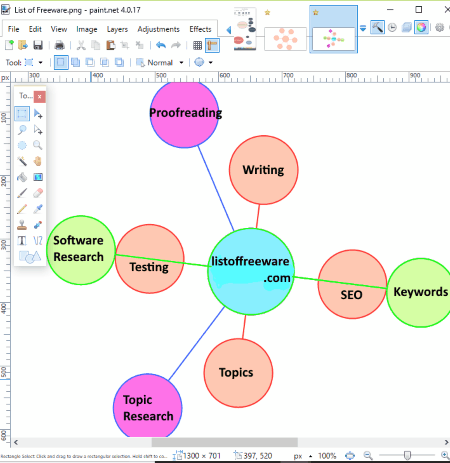Viewport: 450px width, 463px height.
Task: Select the Shapes tool
Action: [30, 257]
